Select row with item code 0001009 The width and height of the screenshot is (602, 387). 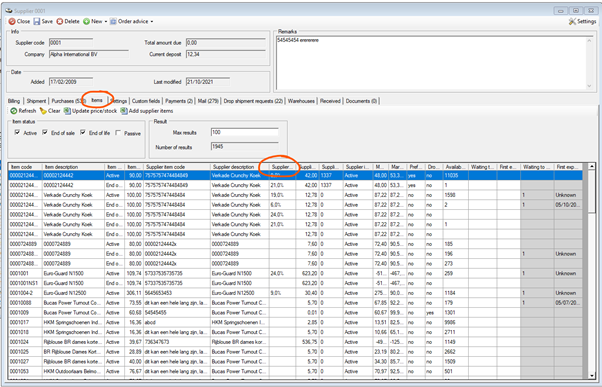[x=295, y=313]
